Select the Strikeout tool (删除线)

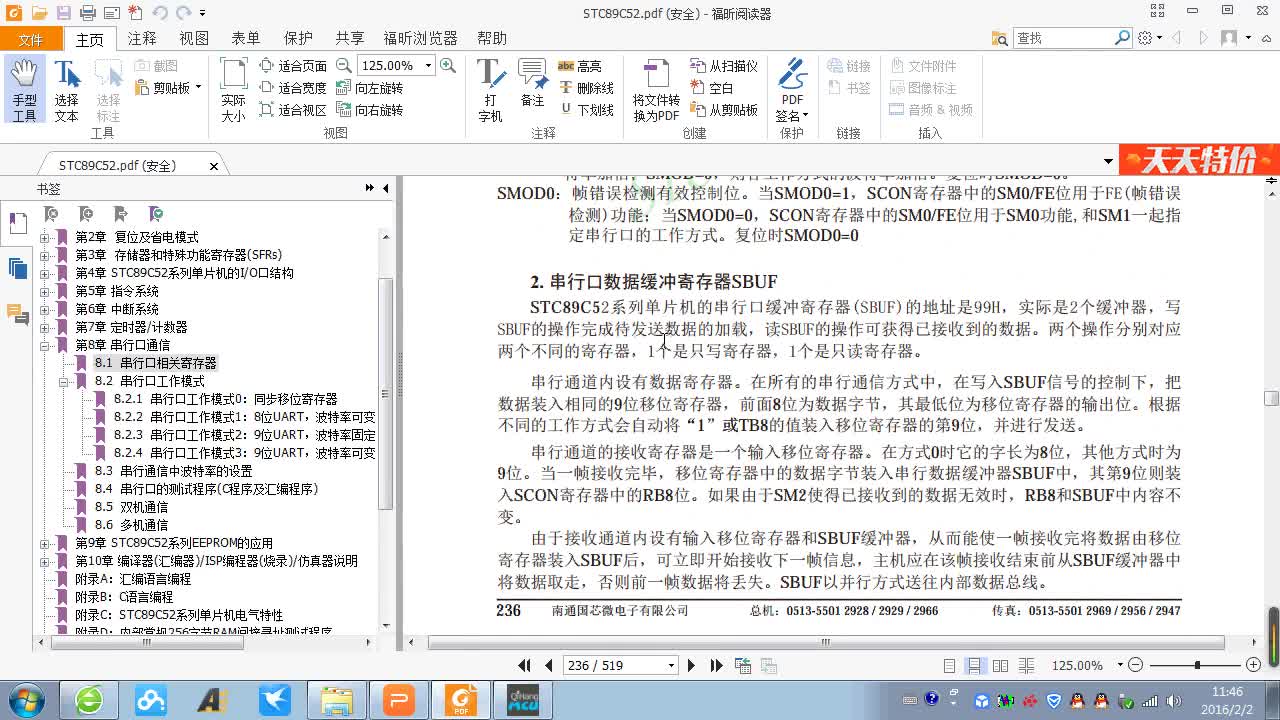586,88
